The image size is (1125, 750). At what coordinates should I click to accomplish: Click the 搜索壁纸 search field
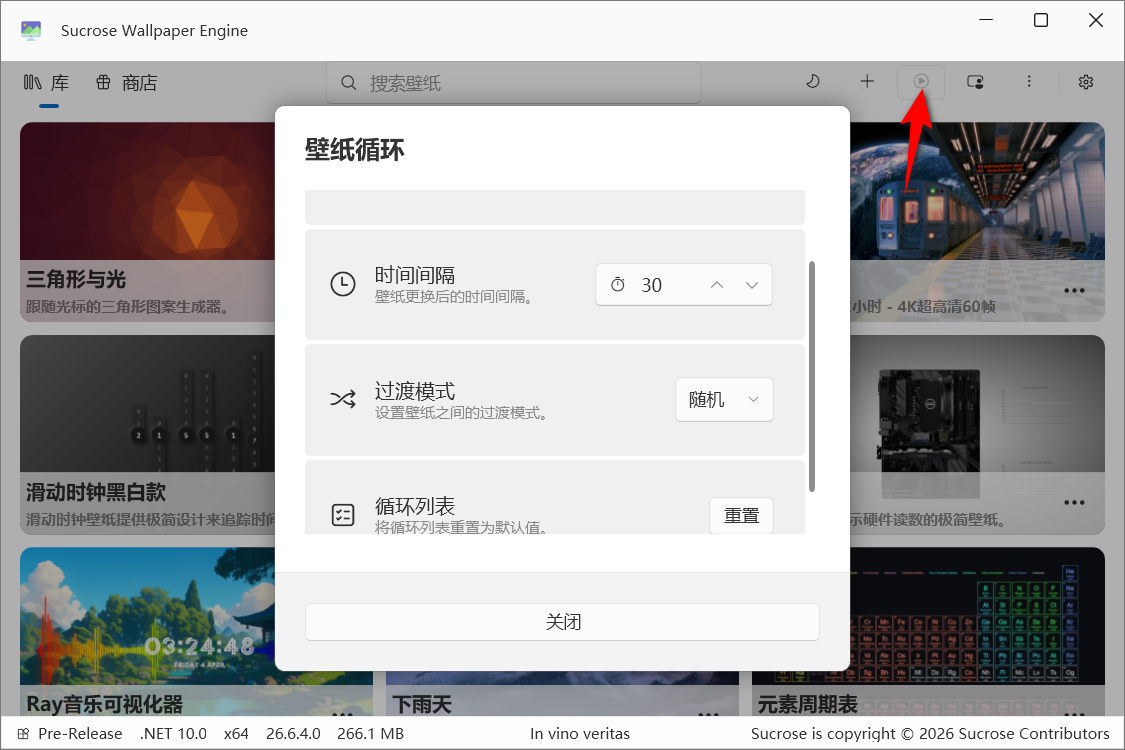point(514,83)
